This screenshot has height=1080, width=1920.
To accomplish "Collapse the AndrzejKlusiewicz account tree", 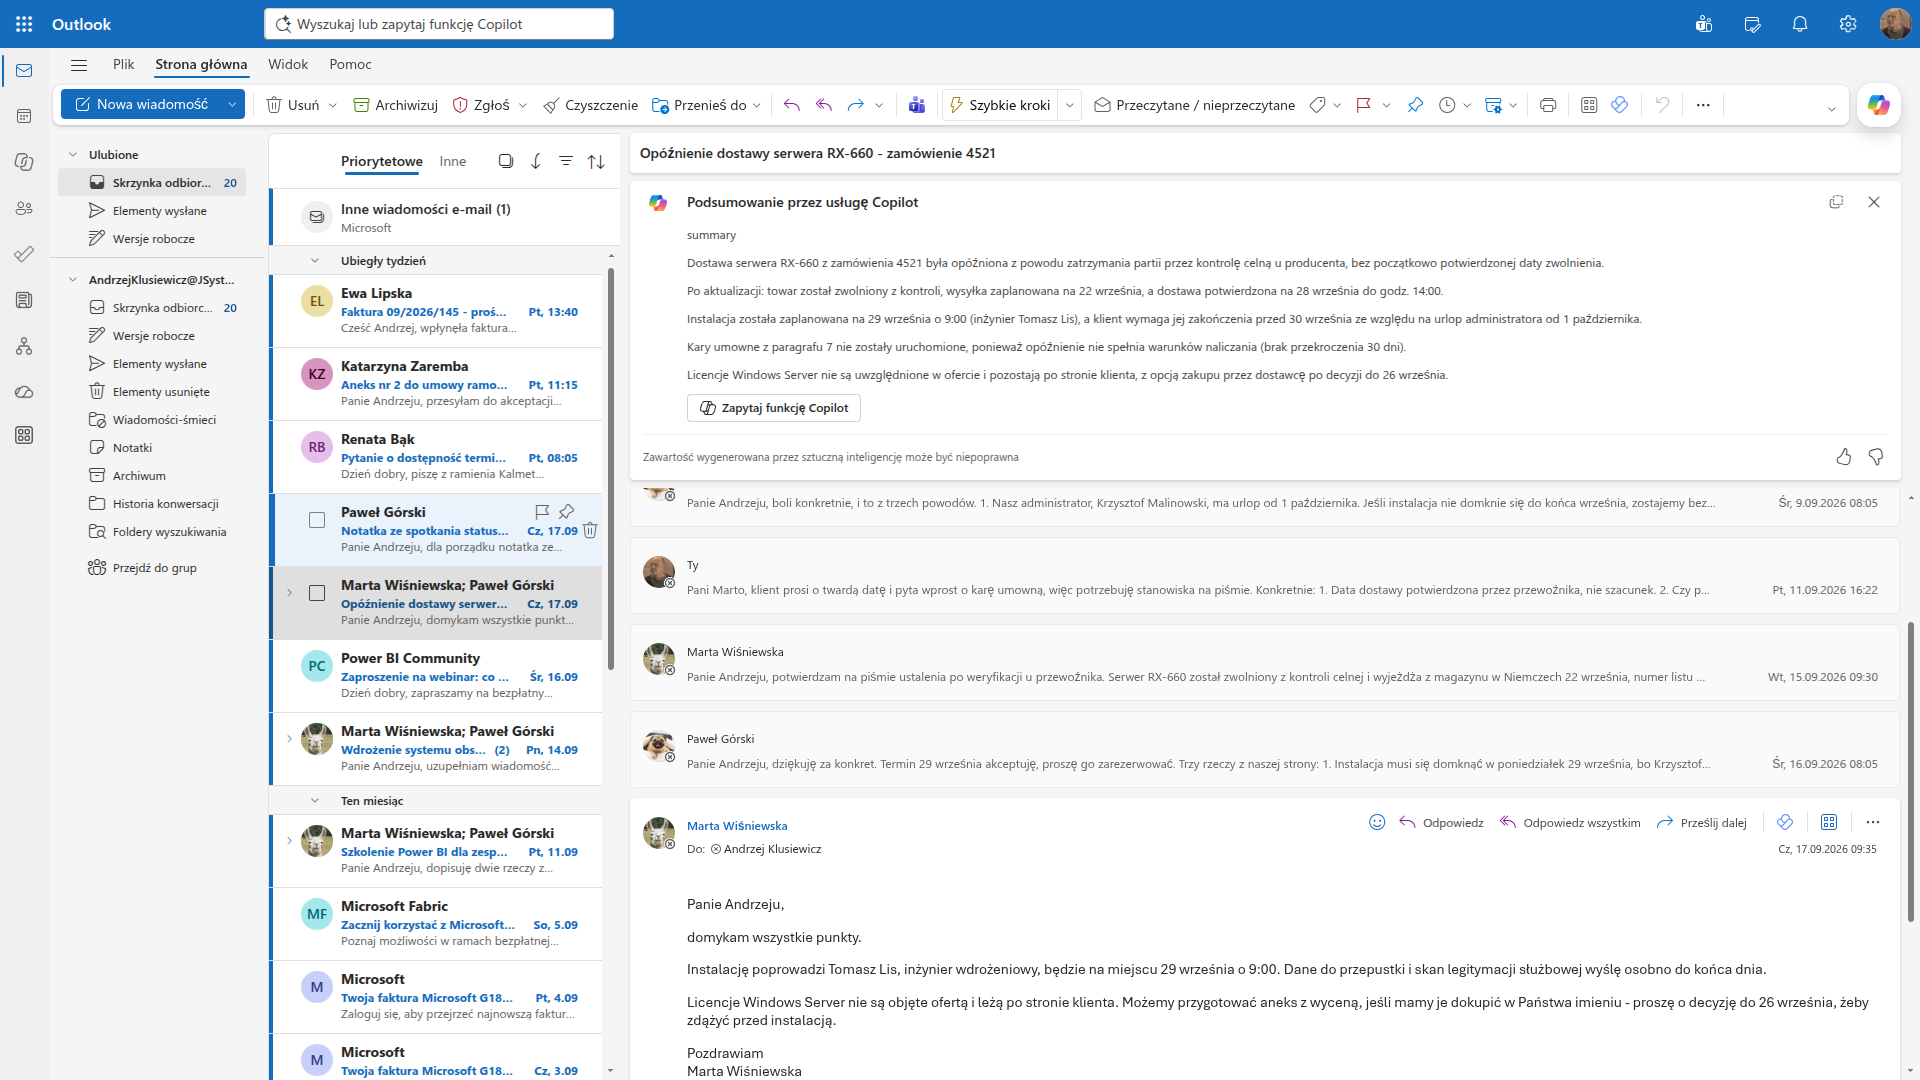I will pos(73,280).
